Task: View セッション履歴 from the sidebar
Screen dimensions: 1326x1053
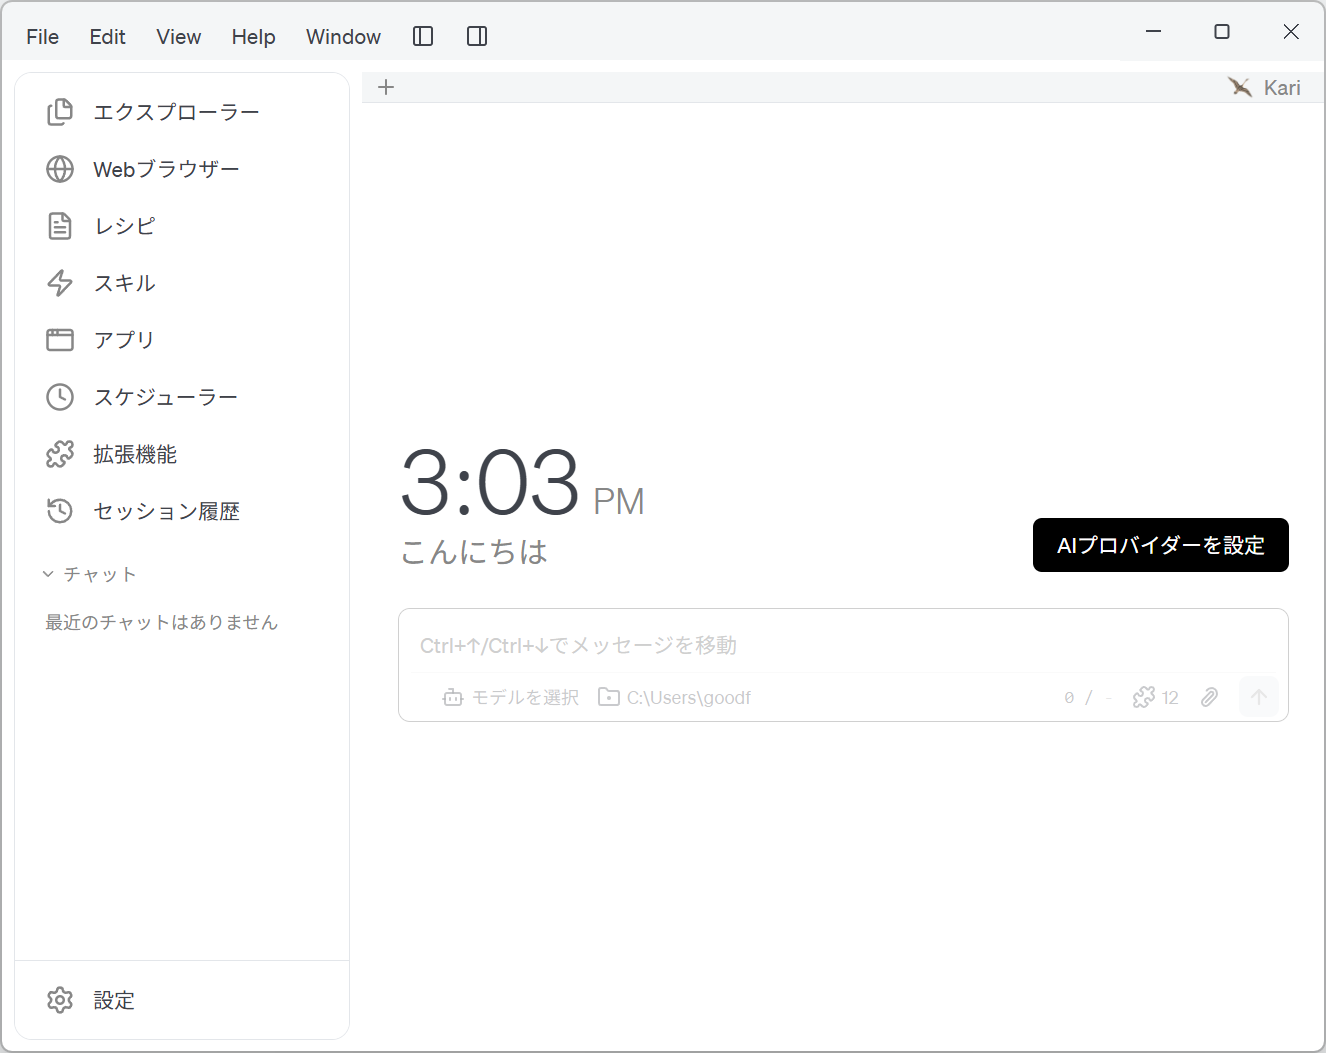Action: [182, 511]
